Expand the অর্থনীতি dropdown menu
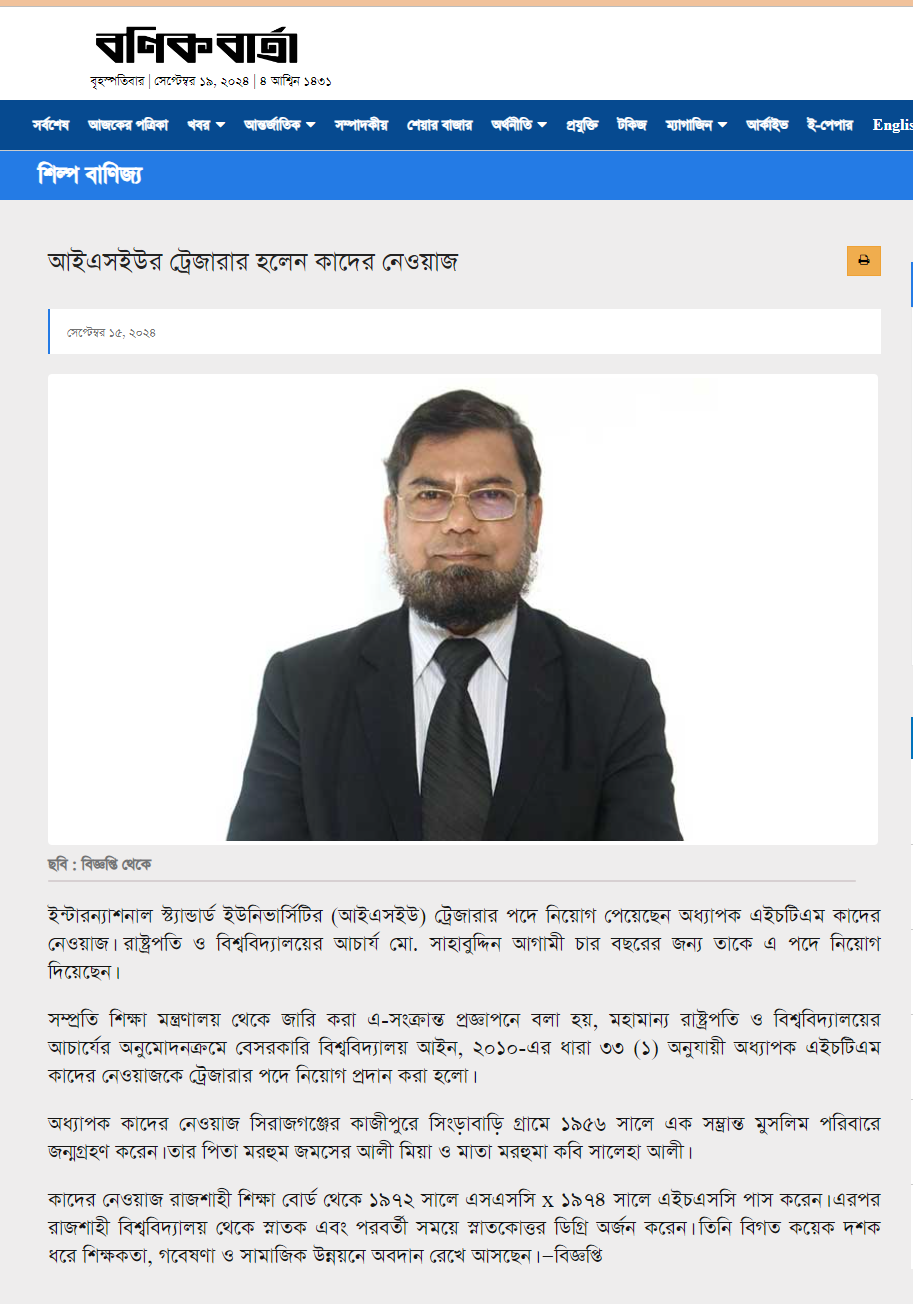913x1304 pixels. [519, 125]
